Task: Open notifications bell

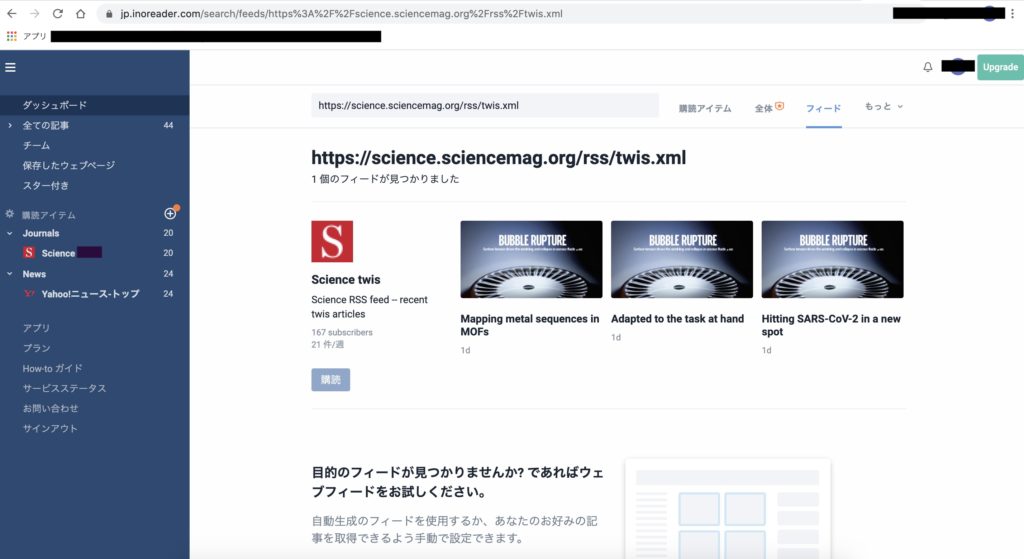Action: [x=927, y=67]
